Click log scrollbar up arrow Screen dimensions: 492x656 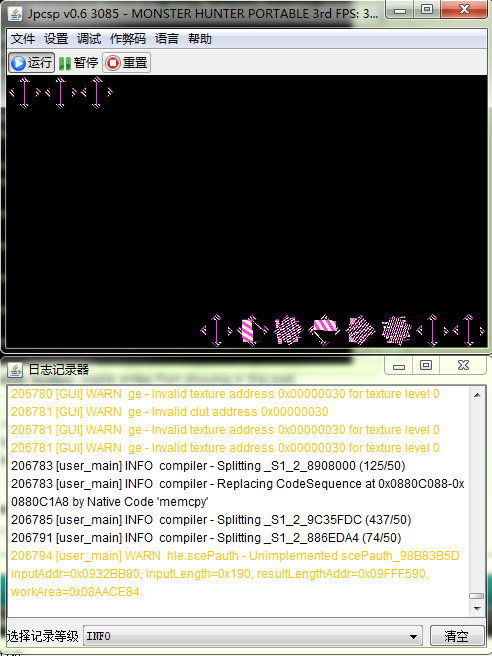(x=477, y=395)
